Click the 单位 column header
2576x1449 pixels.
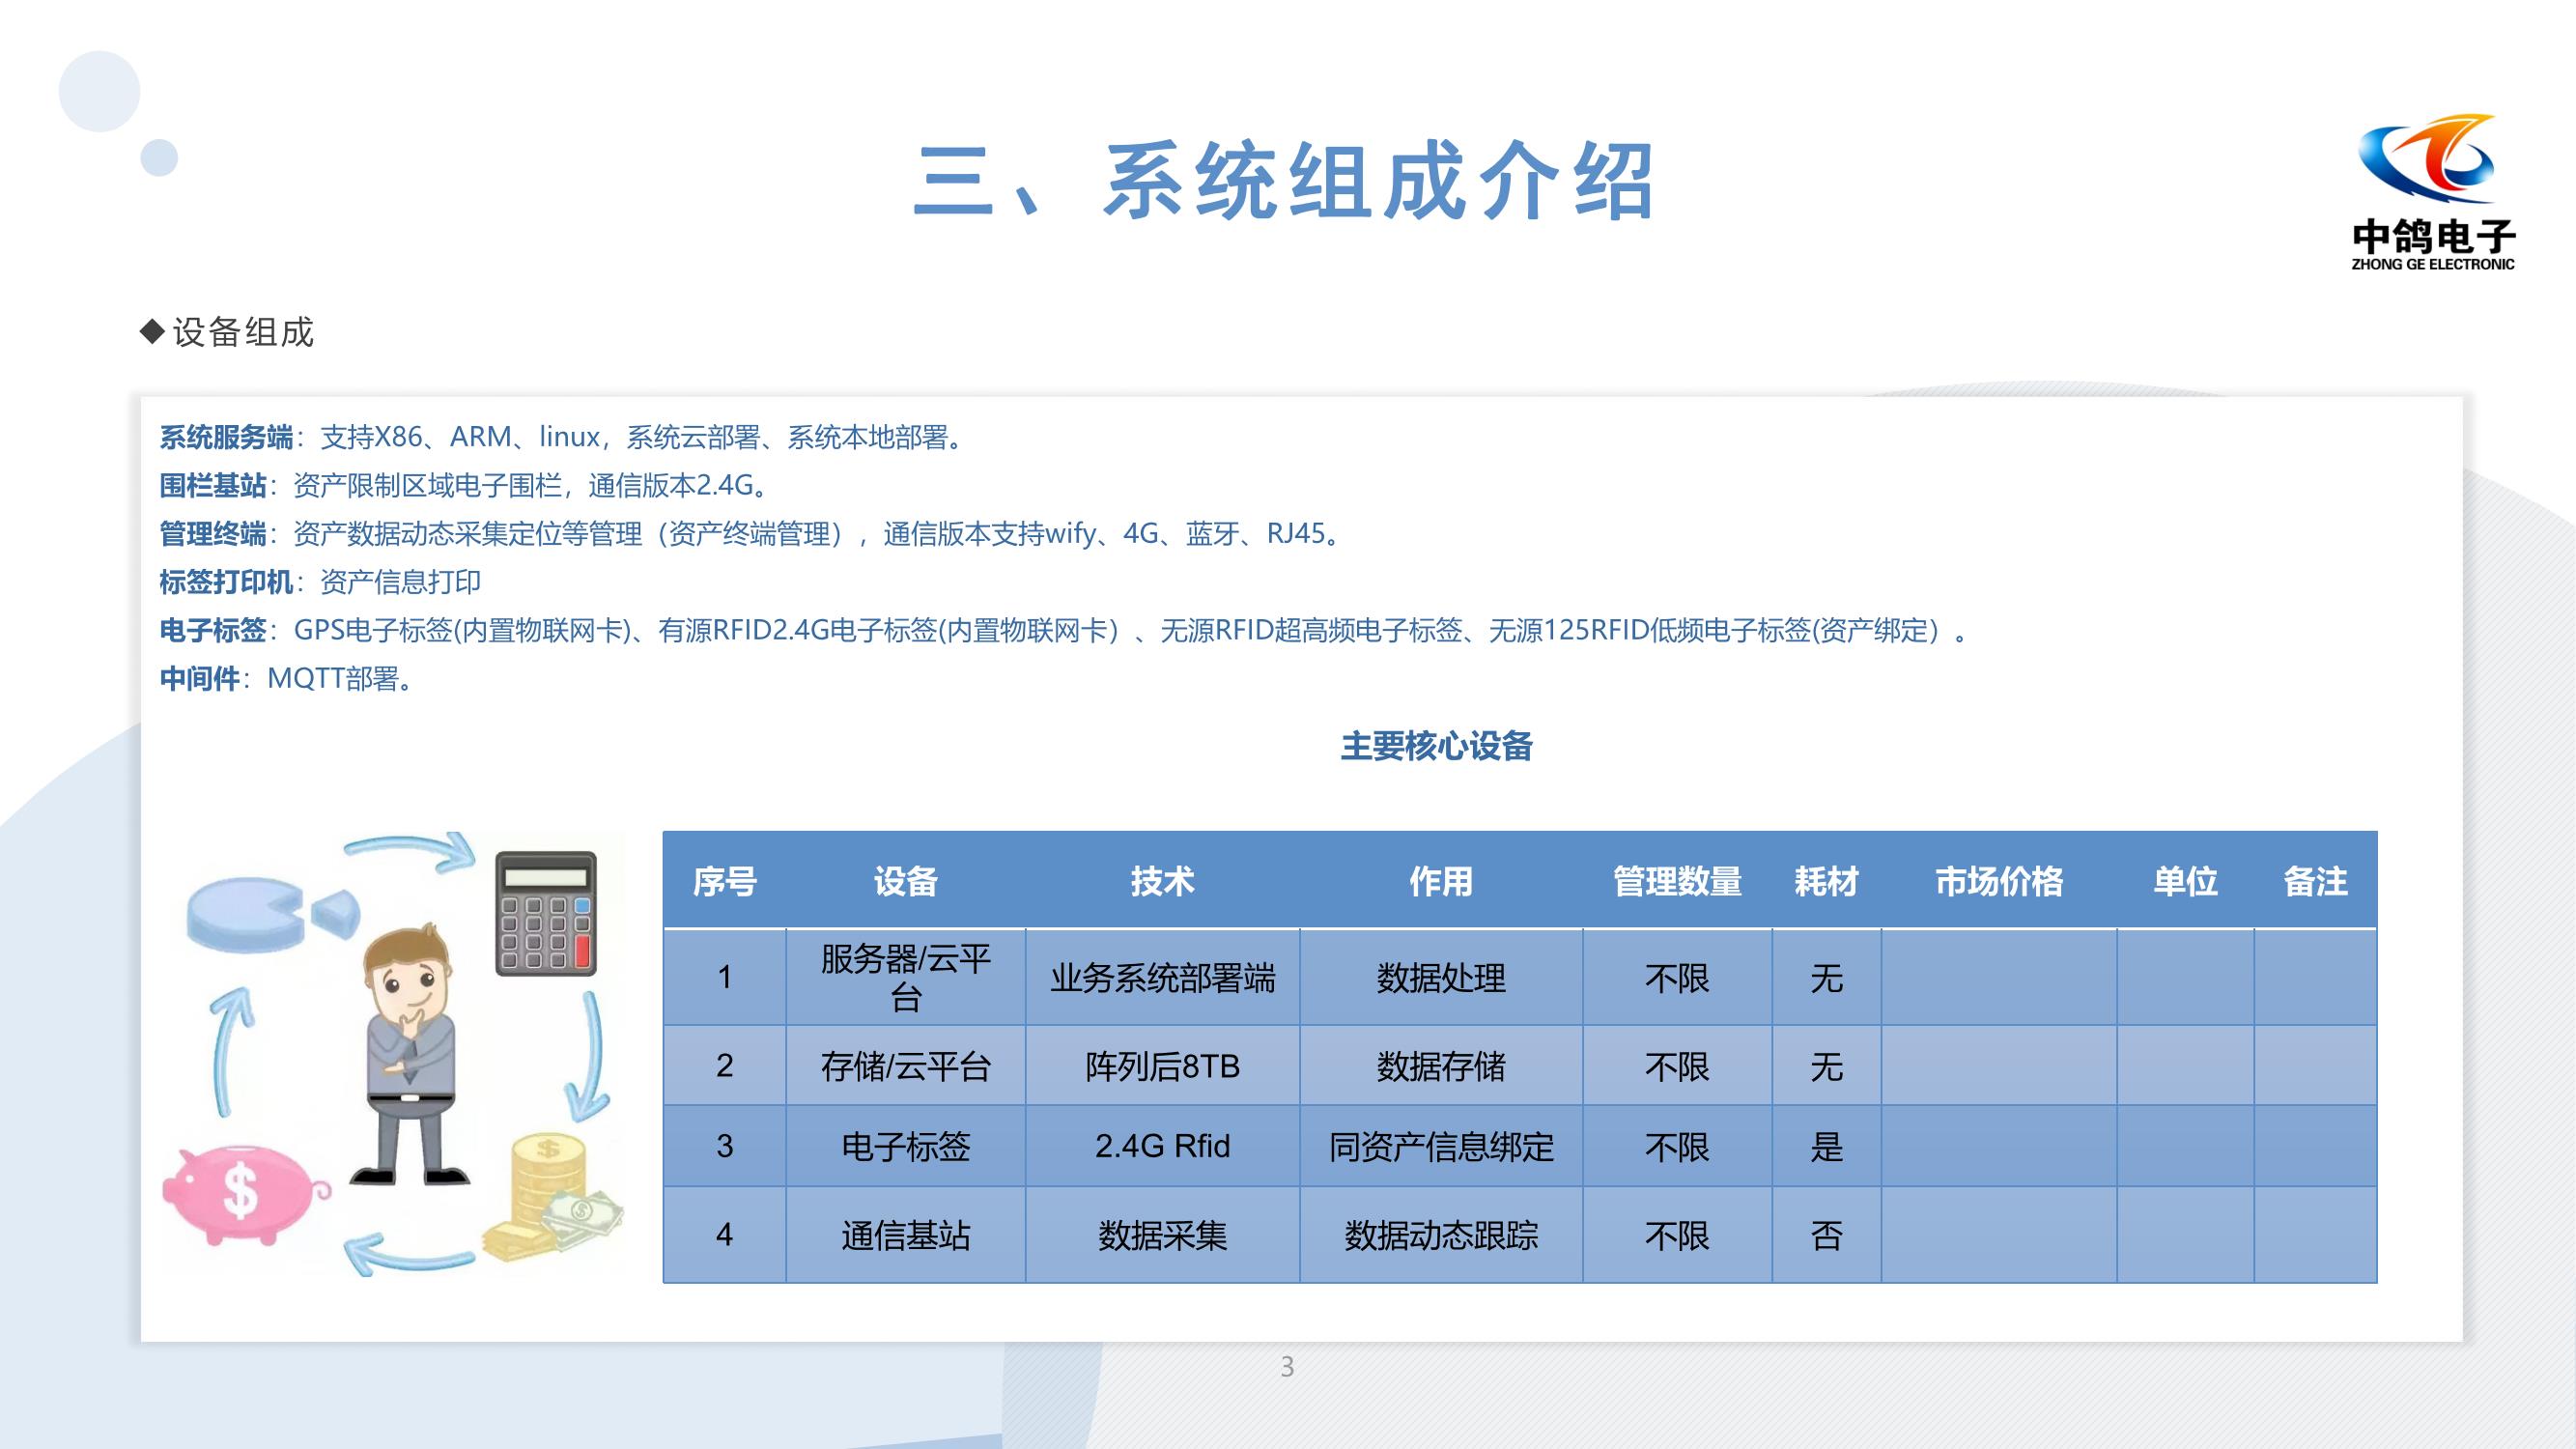click(2185, 881)
